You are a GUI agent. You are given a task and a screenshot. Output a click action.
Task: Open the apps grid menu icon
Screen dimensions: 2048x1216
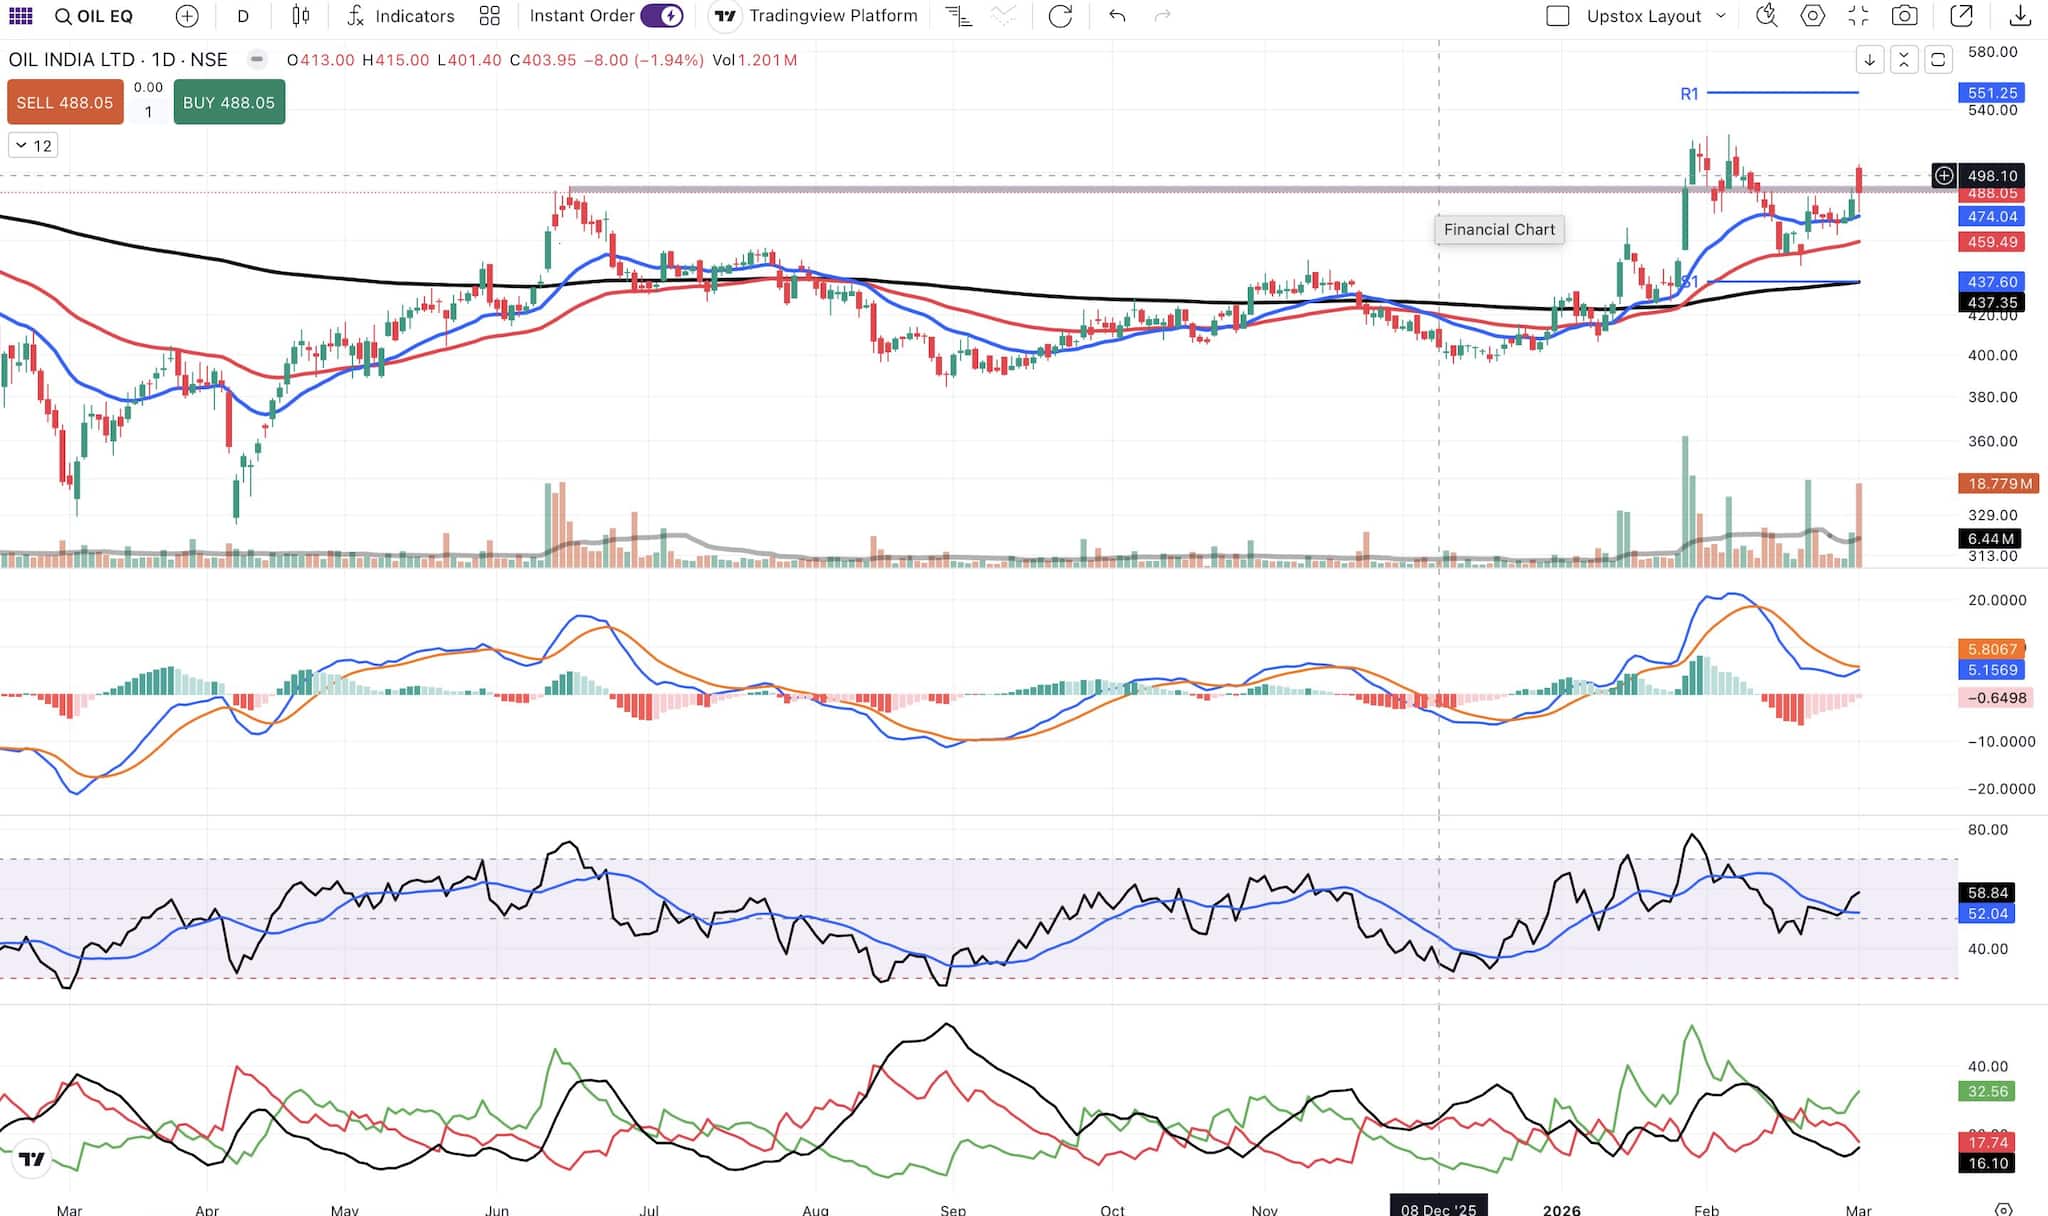20,16
